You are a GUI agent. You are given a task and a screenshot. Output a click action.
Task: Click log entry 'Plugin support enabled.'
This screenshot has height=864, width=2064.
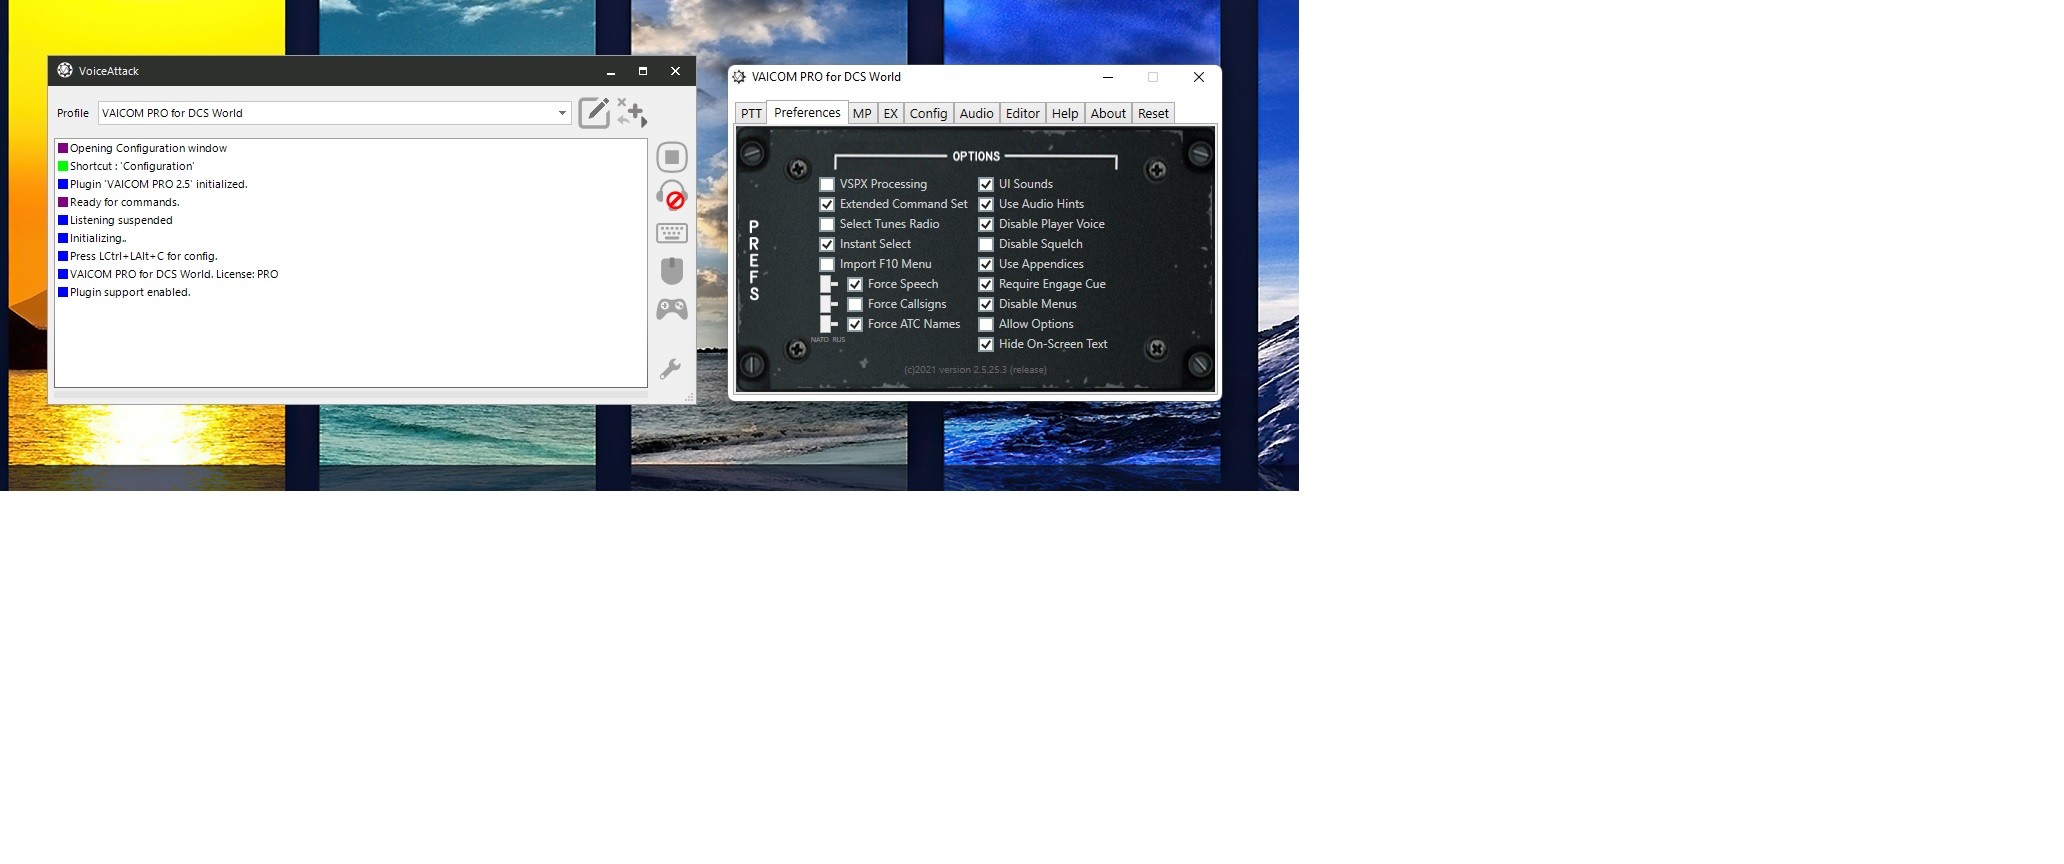coord(130,292)
